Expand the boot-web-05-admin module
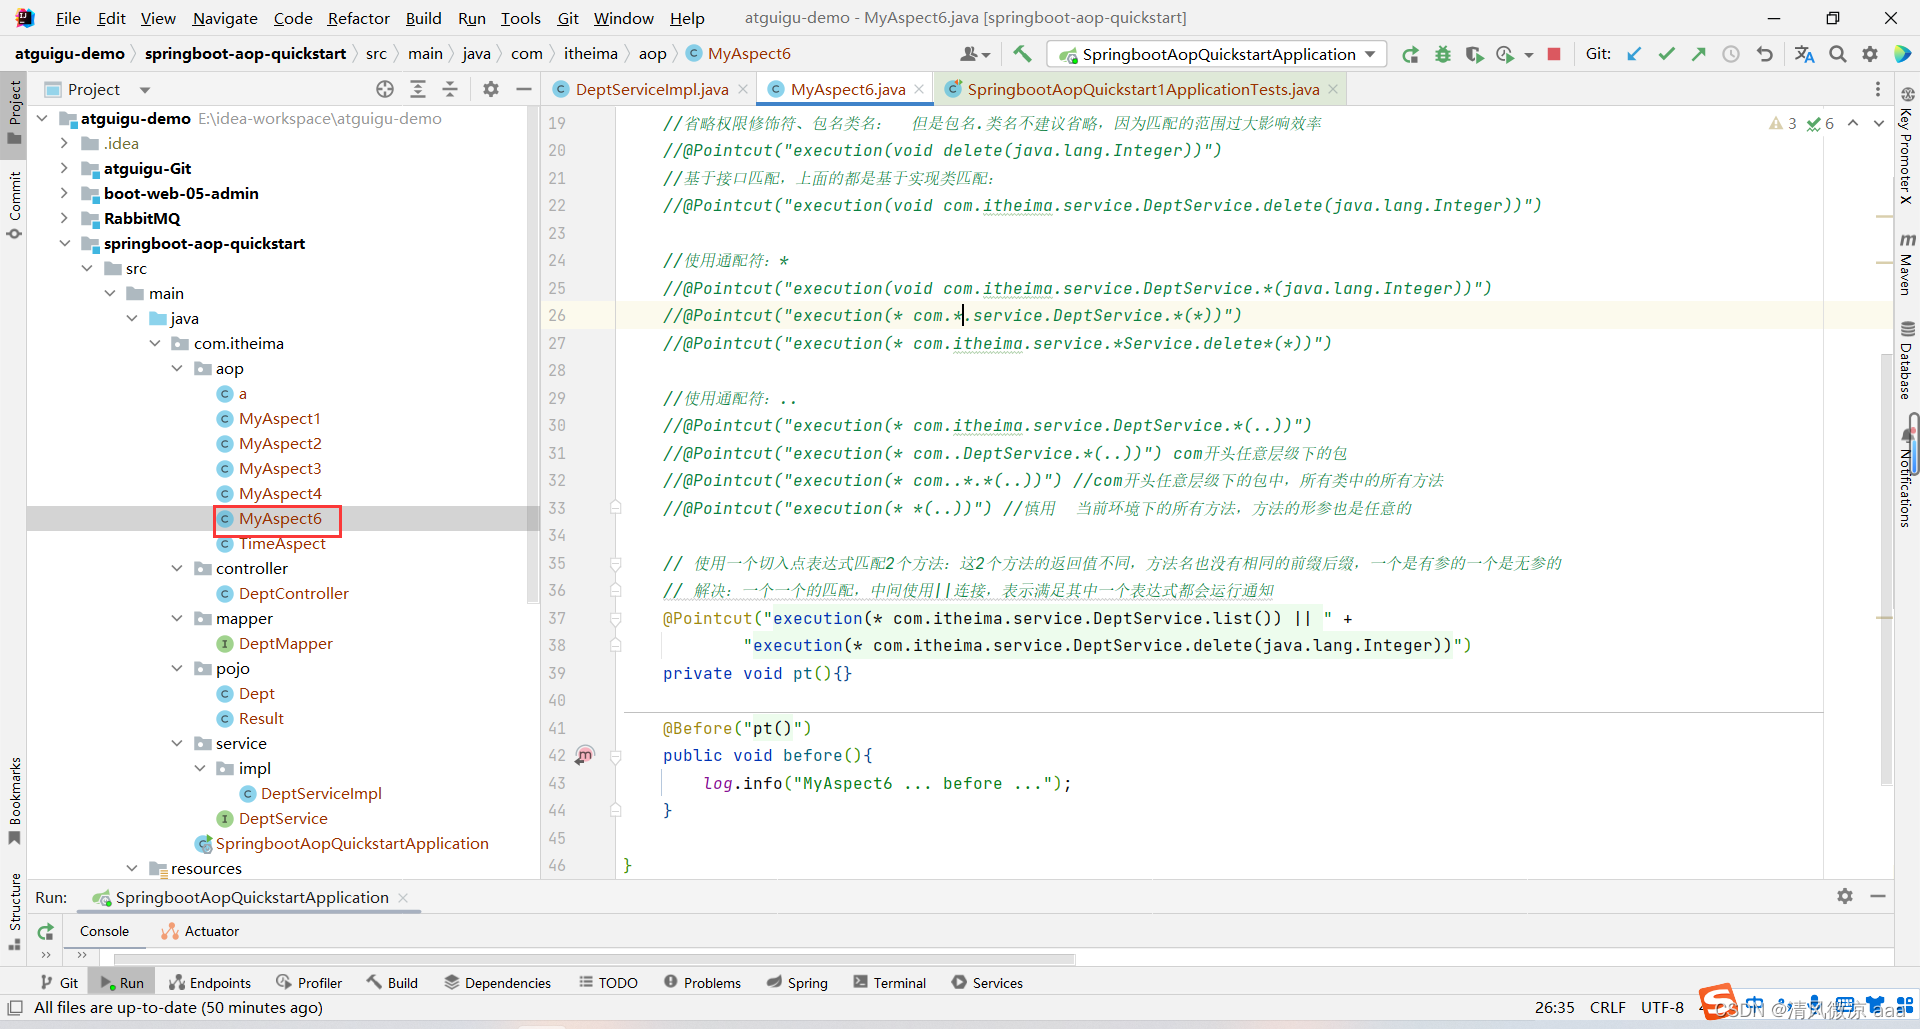The image size is (1920, 1029). coord(64,193)
